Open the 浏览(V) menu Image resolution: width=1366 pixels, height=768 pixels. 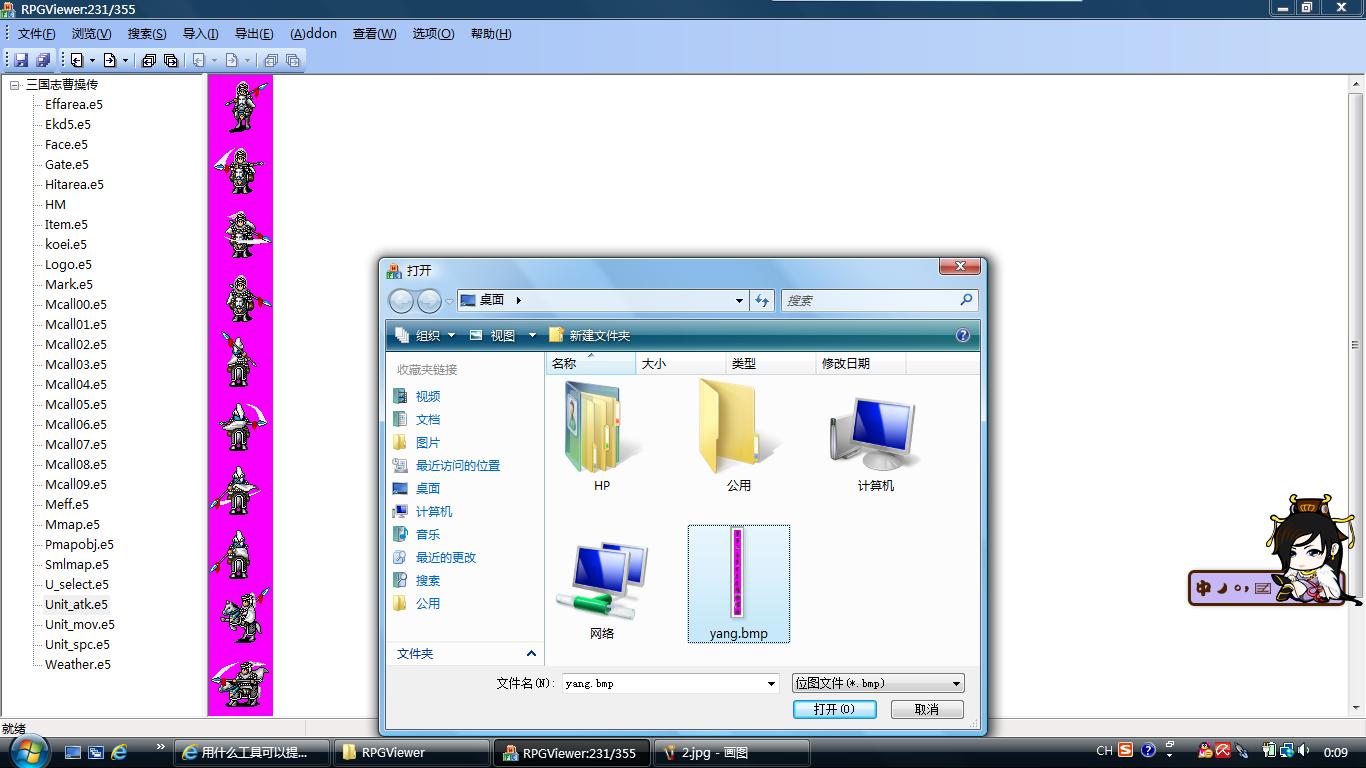coord(91,34)
